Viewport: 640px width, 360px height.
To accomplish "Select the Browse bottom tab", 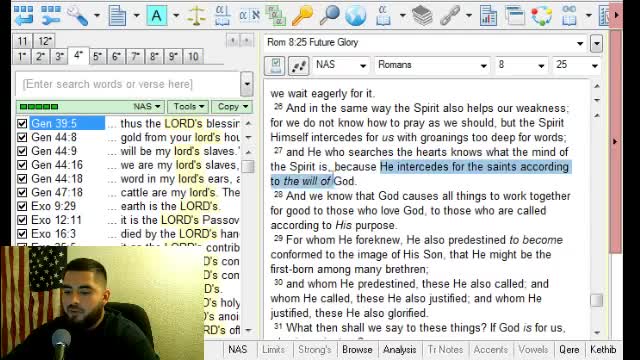I will pos(357,350).
